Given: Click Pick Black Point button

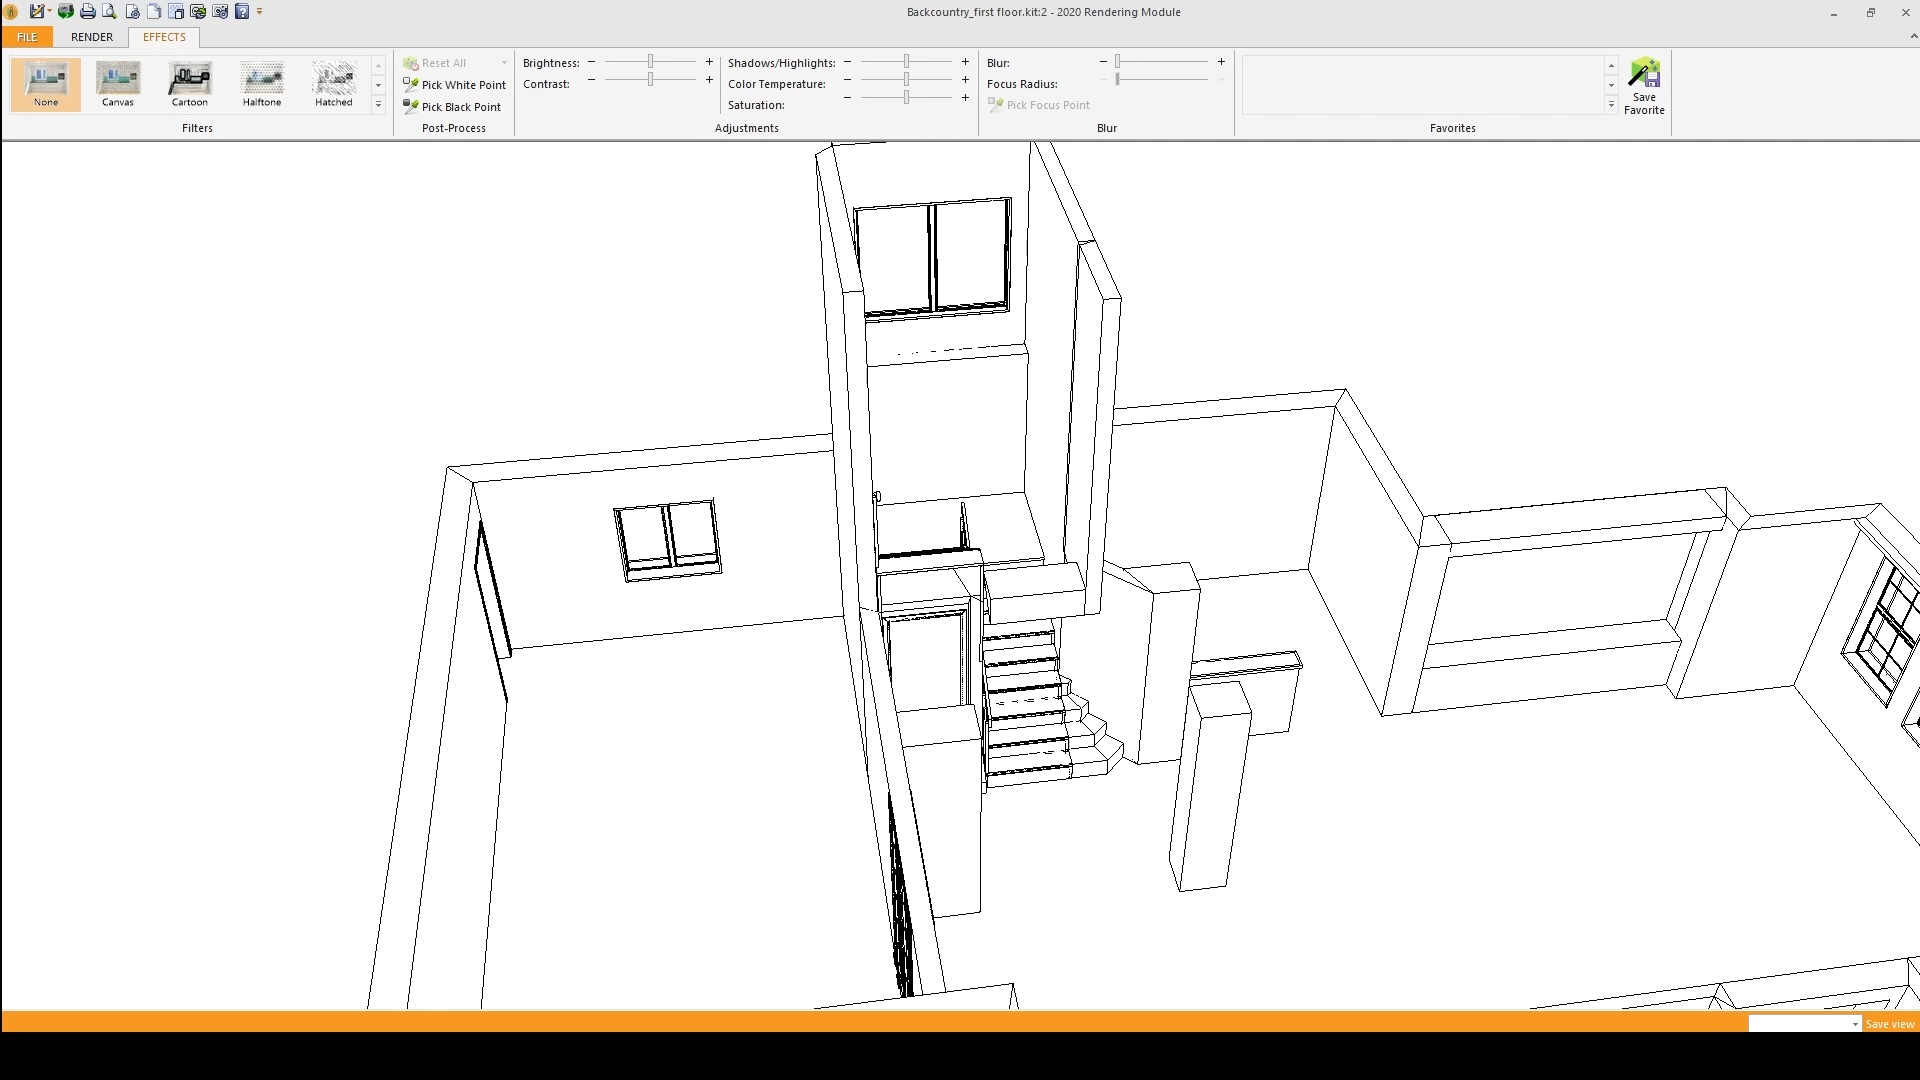Looking at the screenshot, I should pyautogui.click(x=452, y=107).
